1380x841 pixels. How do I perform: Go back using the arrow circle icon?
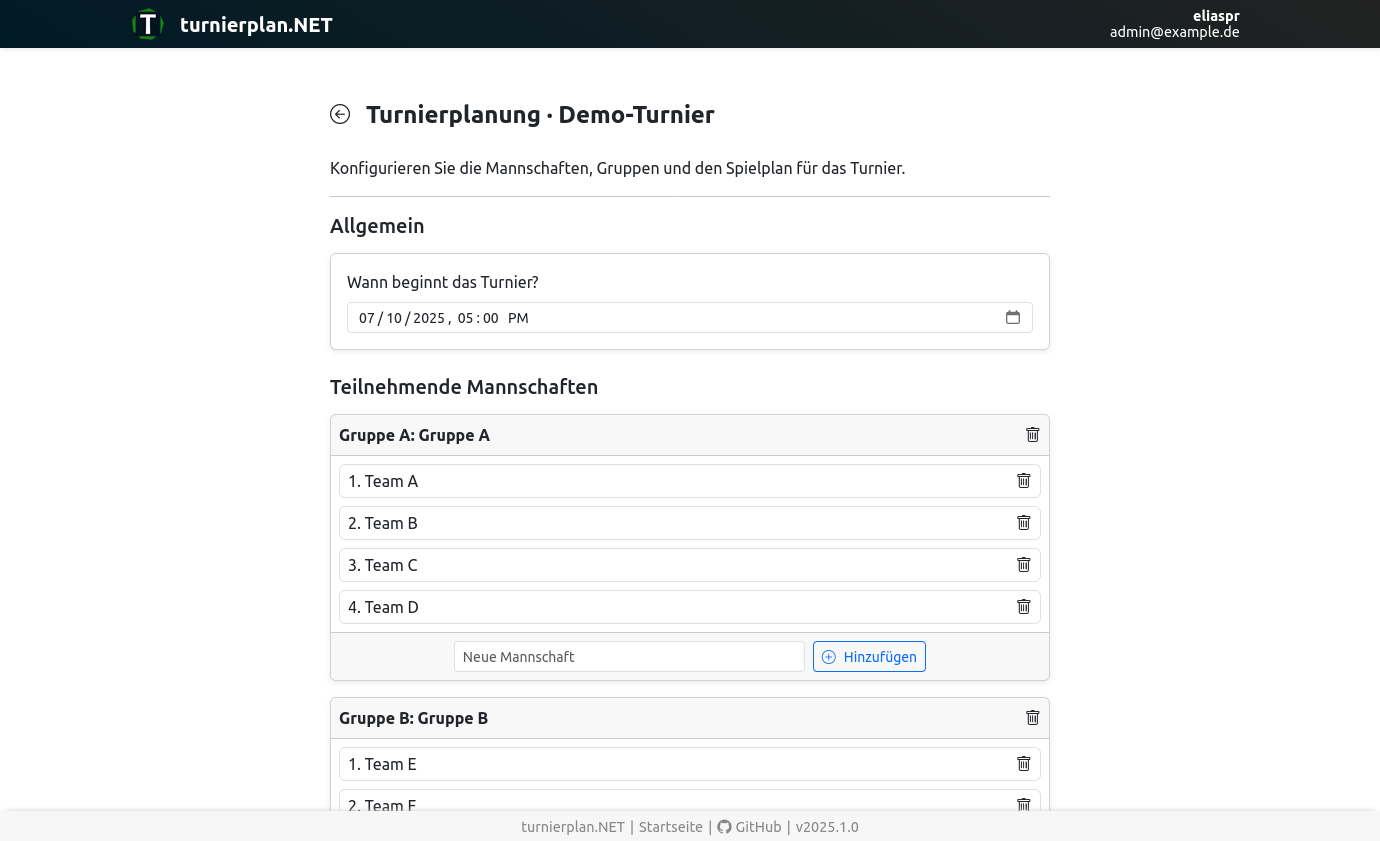click(340, 114)
